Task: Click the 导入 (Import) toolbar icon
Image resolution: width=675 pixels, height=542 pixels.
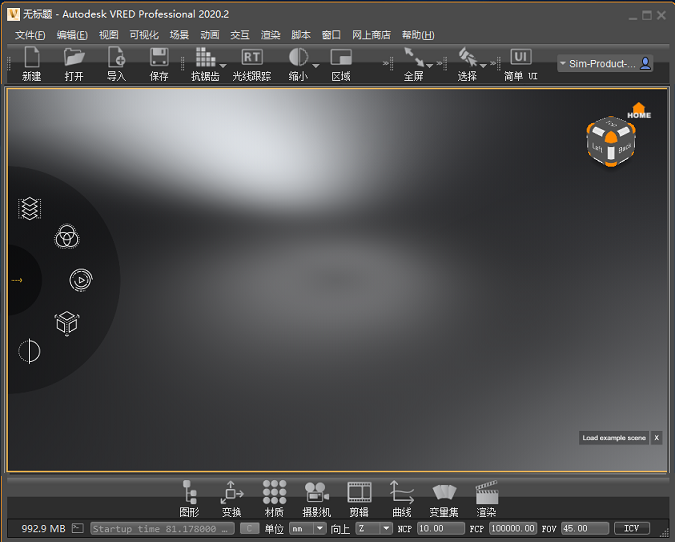Action: (116, 64)
